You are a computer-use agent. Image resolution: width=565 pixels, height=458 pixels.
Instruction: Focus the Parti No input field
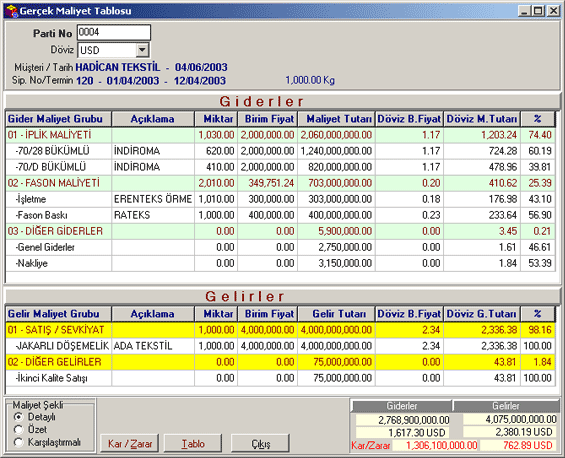(x=114, y=32)
